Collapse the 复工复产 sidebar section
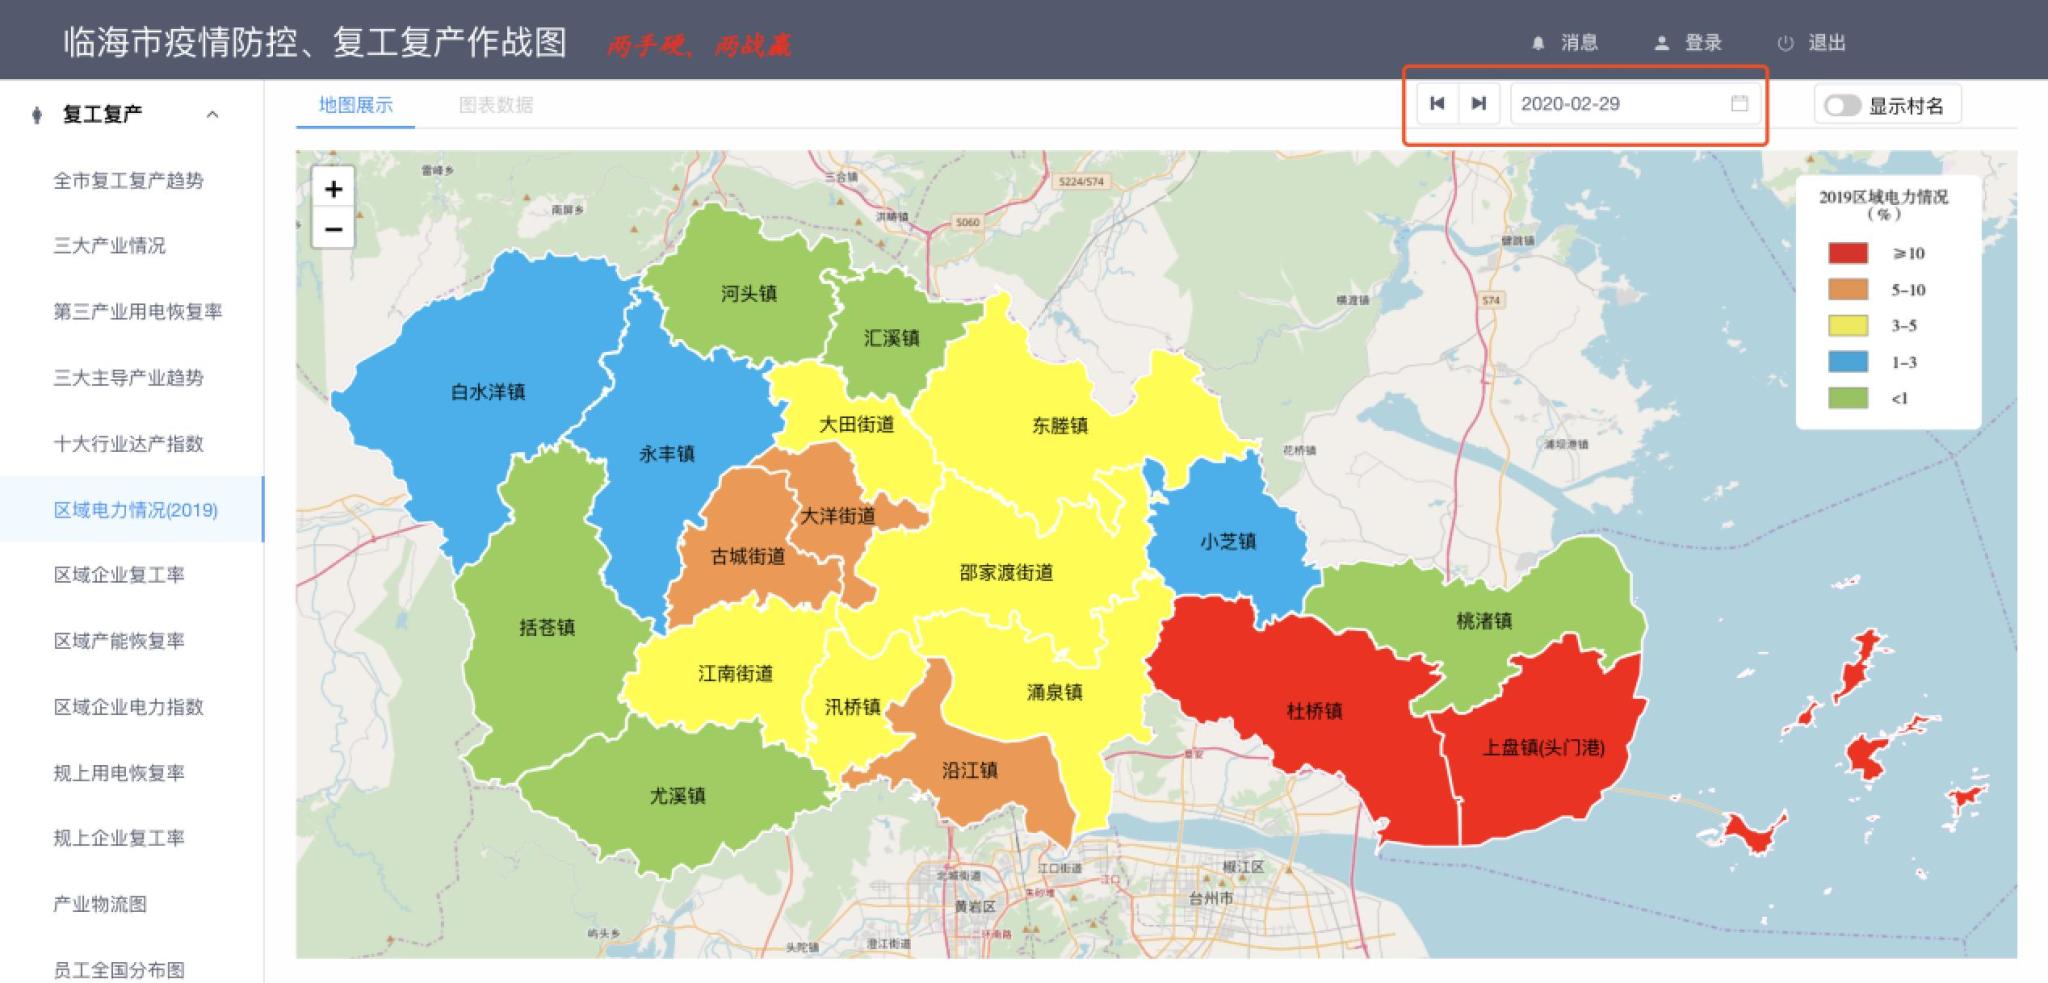The width and height of the screenshot is (2048, 983). pos(212,115)
